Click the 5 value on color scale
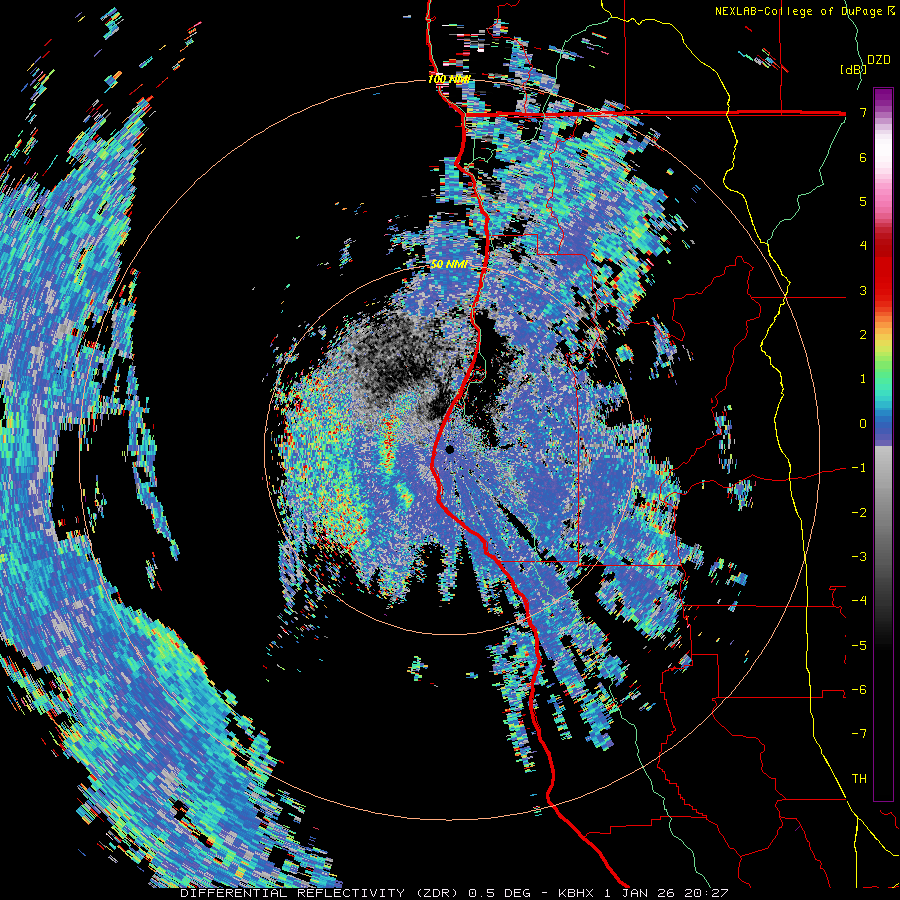Viewport: 900px width, 900px height. [863, 201]
